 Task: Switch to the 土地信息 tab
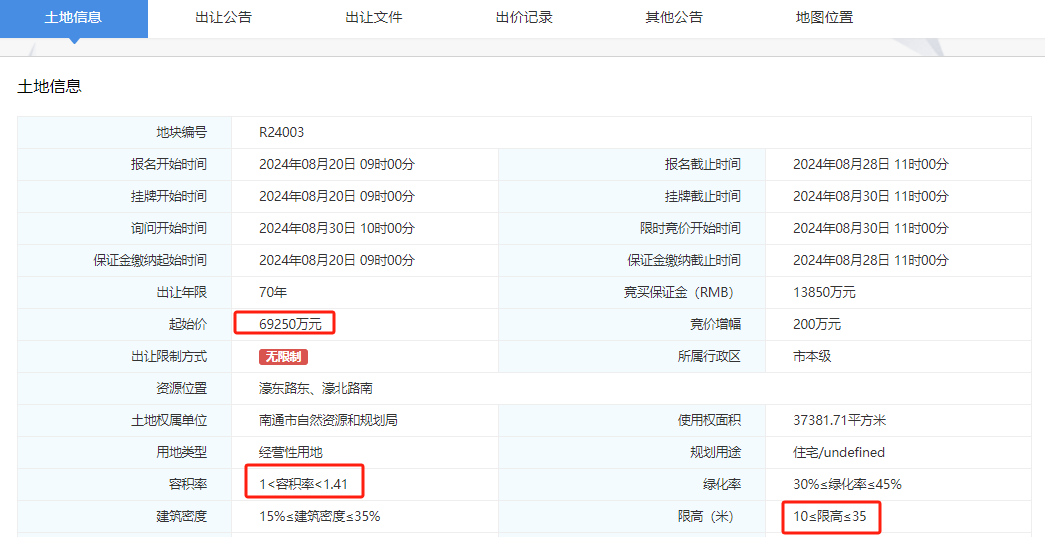73,18
